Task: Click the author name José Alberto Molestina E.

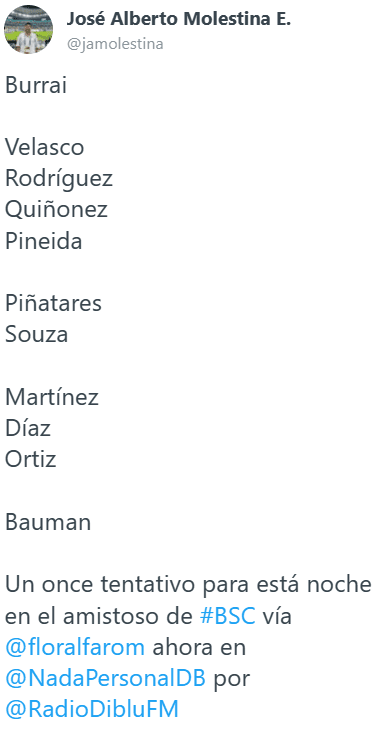Action: click(x=179, y=19)
